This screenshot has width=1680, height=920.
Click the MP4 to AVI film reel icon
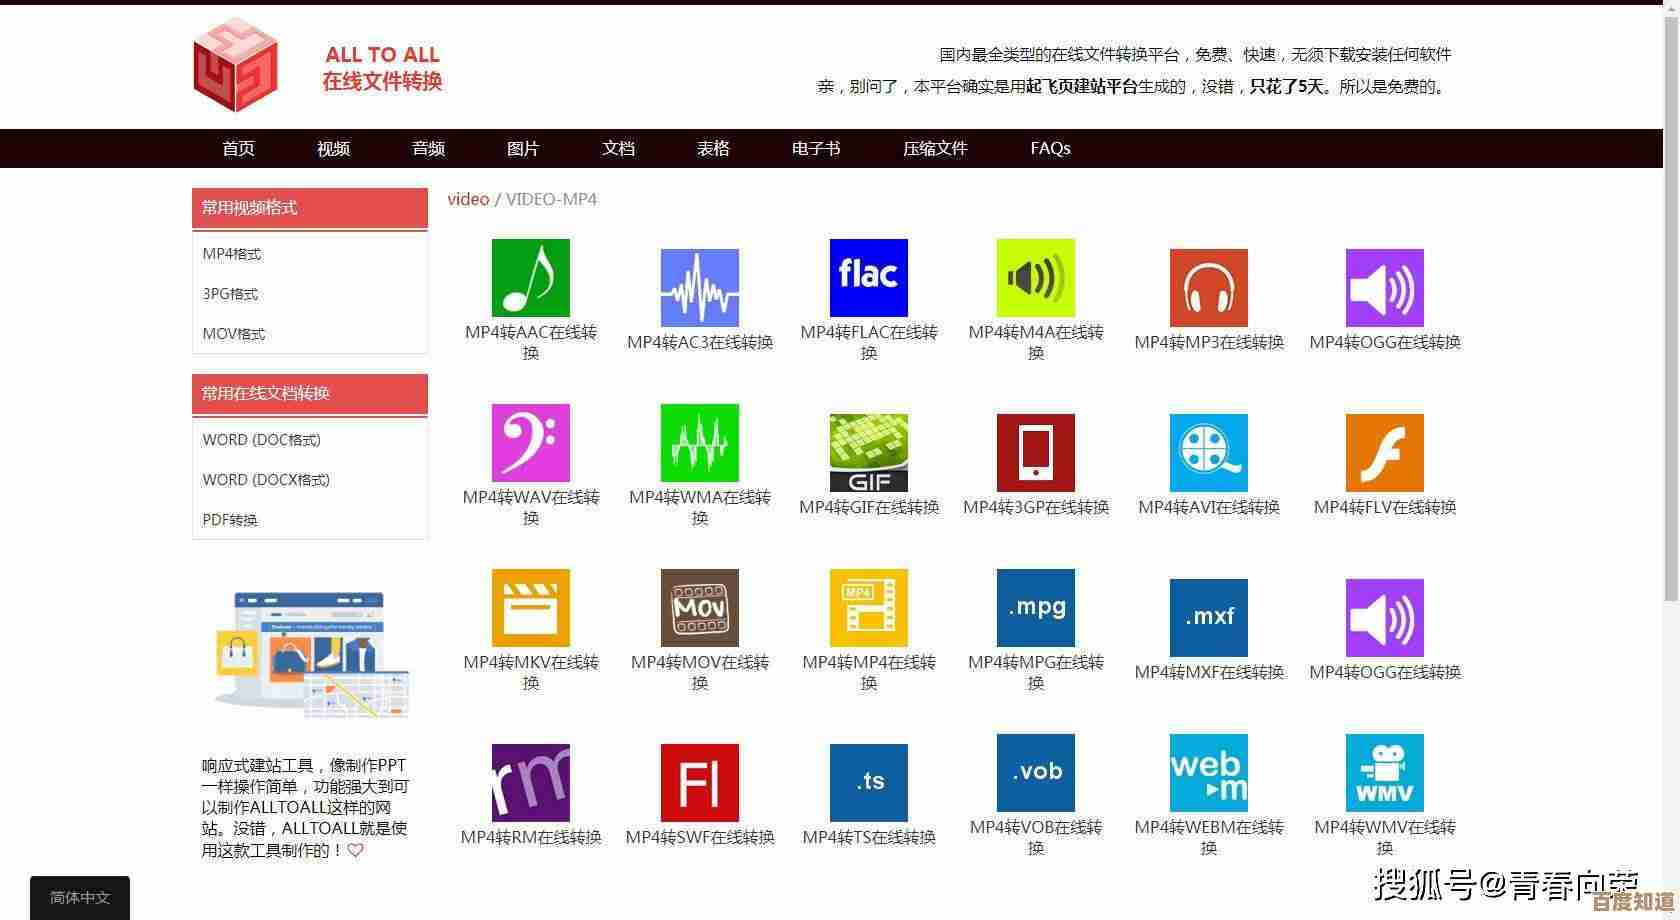[x=1208, y=453]
